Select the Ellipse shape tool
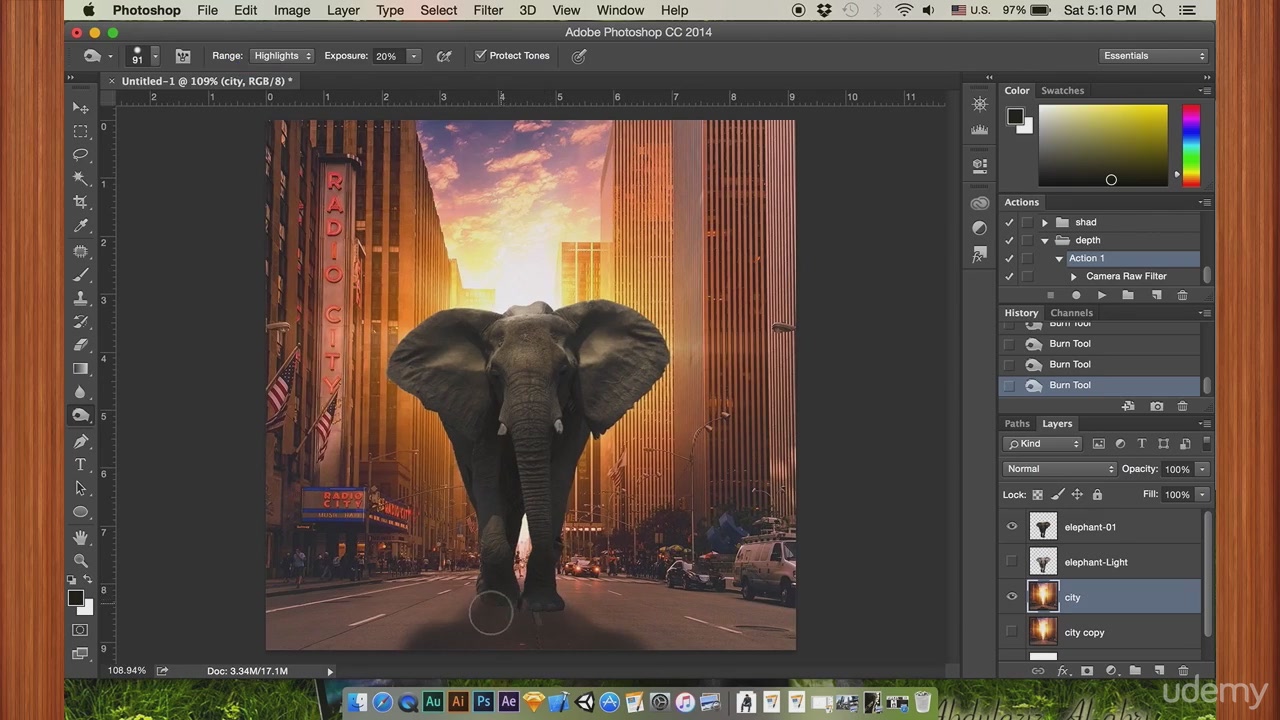The width and height of the screenshot is (1280, 720). point(80,512)
